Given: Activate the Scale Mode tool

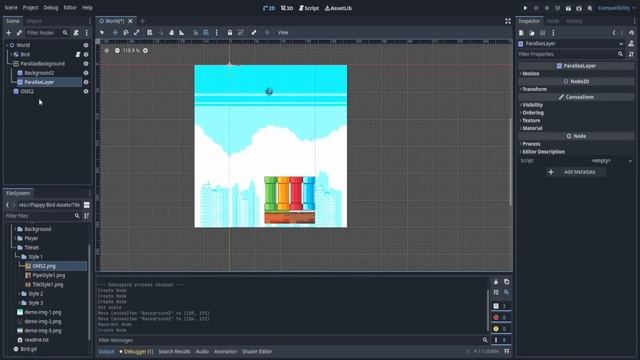Looking at the screenshot, I should tap(137, 33).
